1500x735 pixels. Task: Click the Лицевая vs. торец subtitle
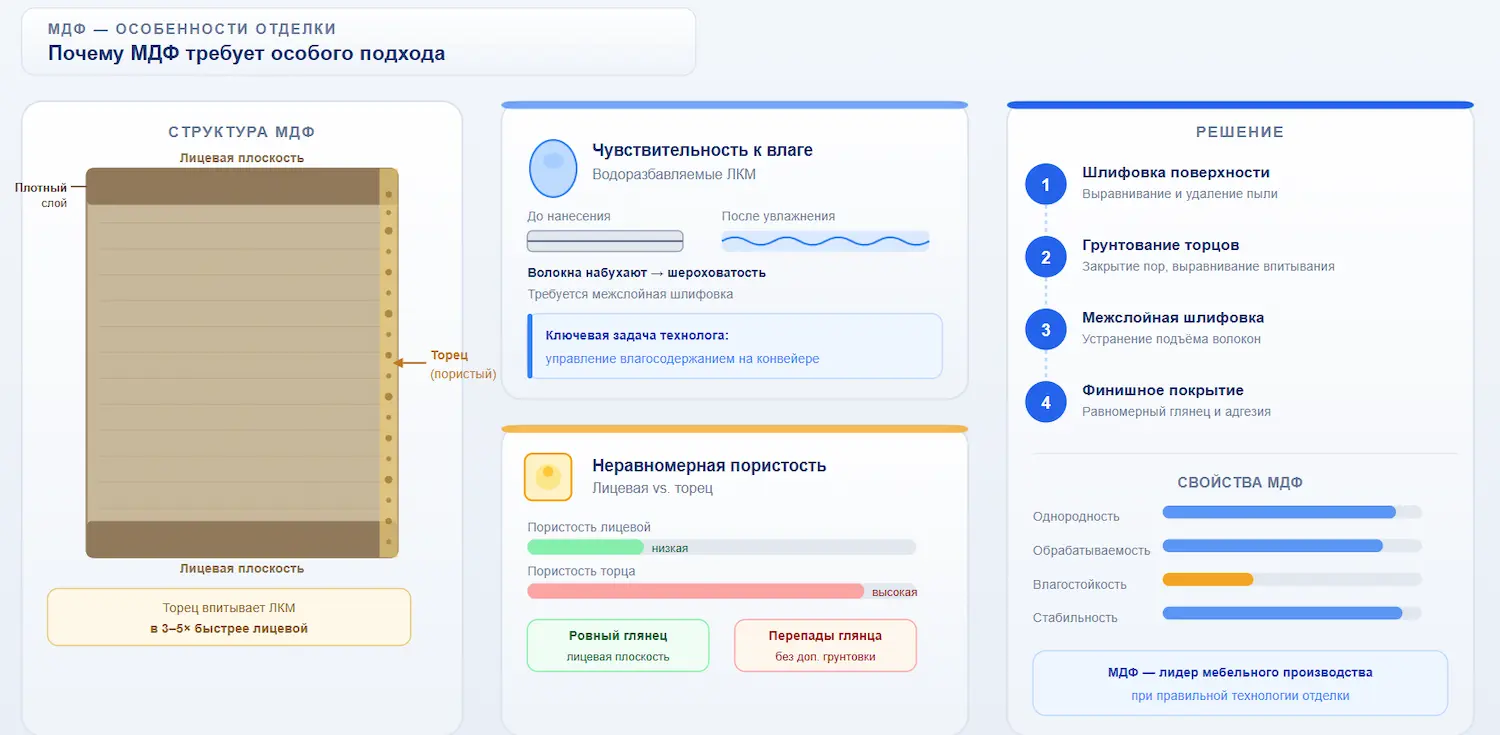[x=652, y=488]
